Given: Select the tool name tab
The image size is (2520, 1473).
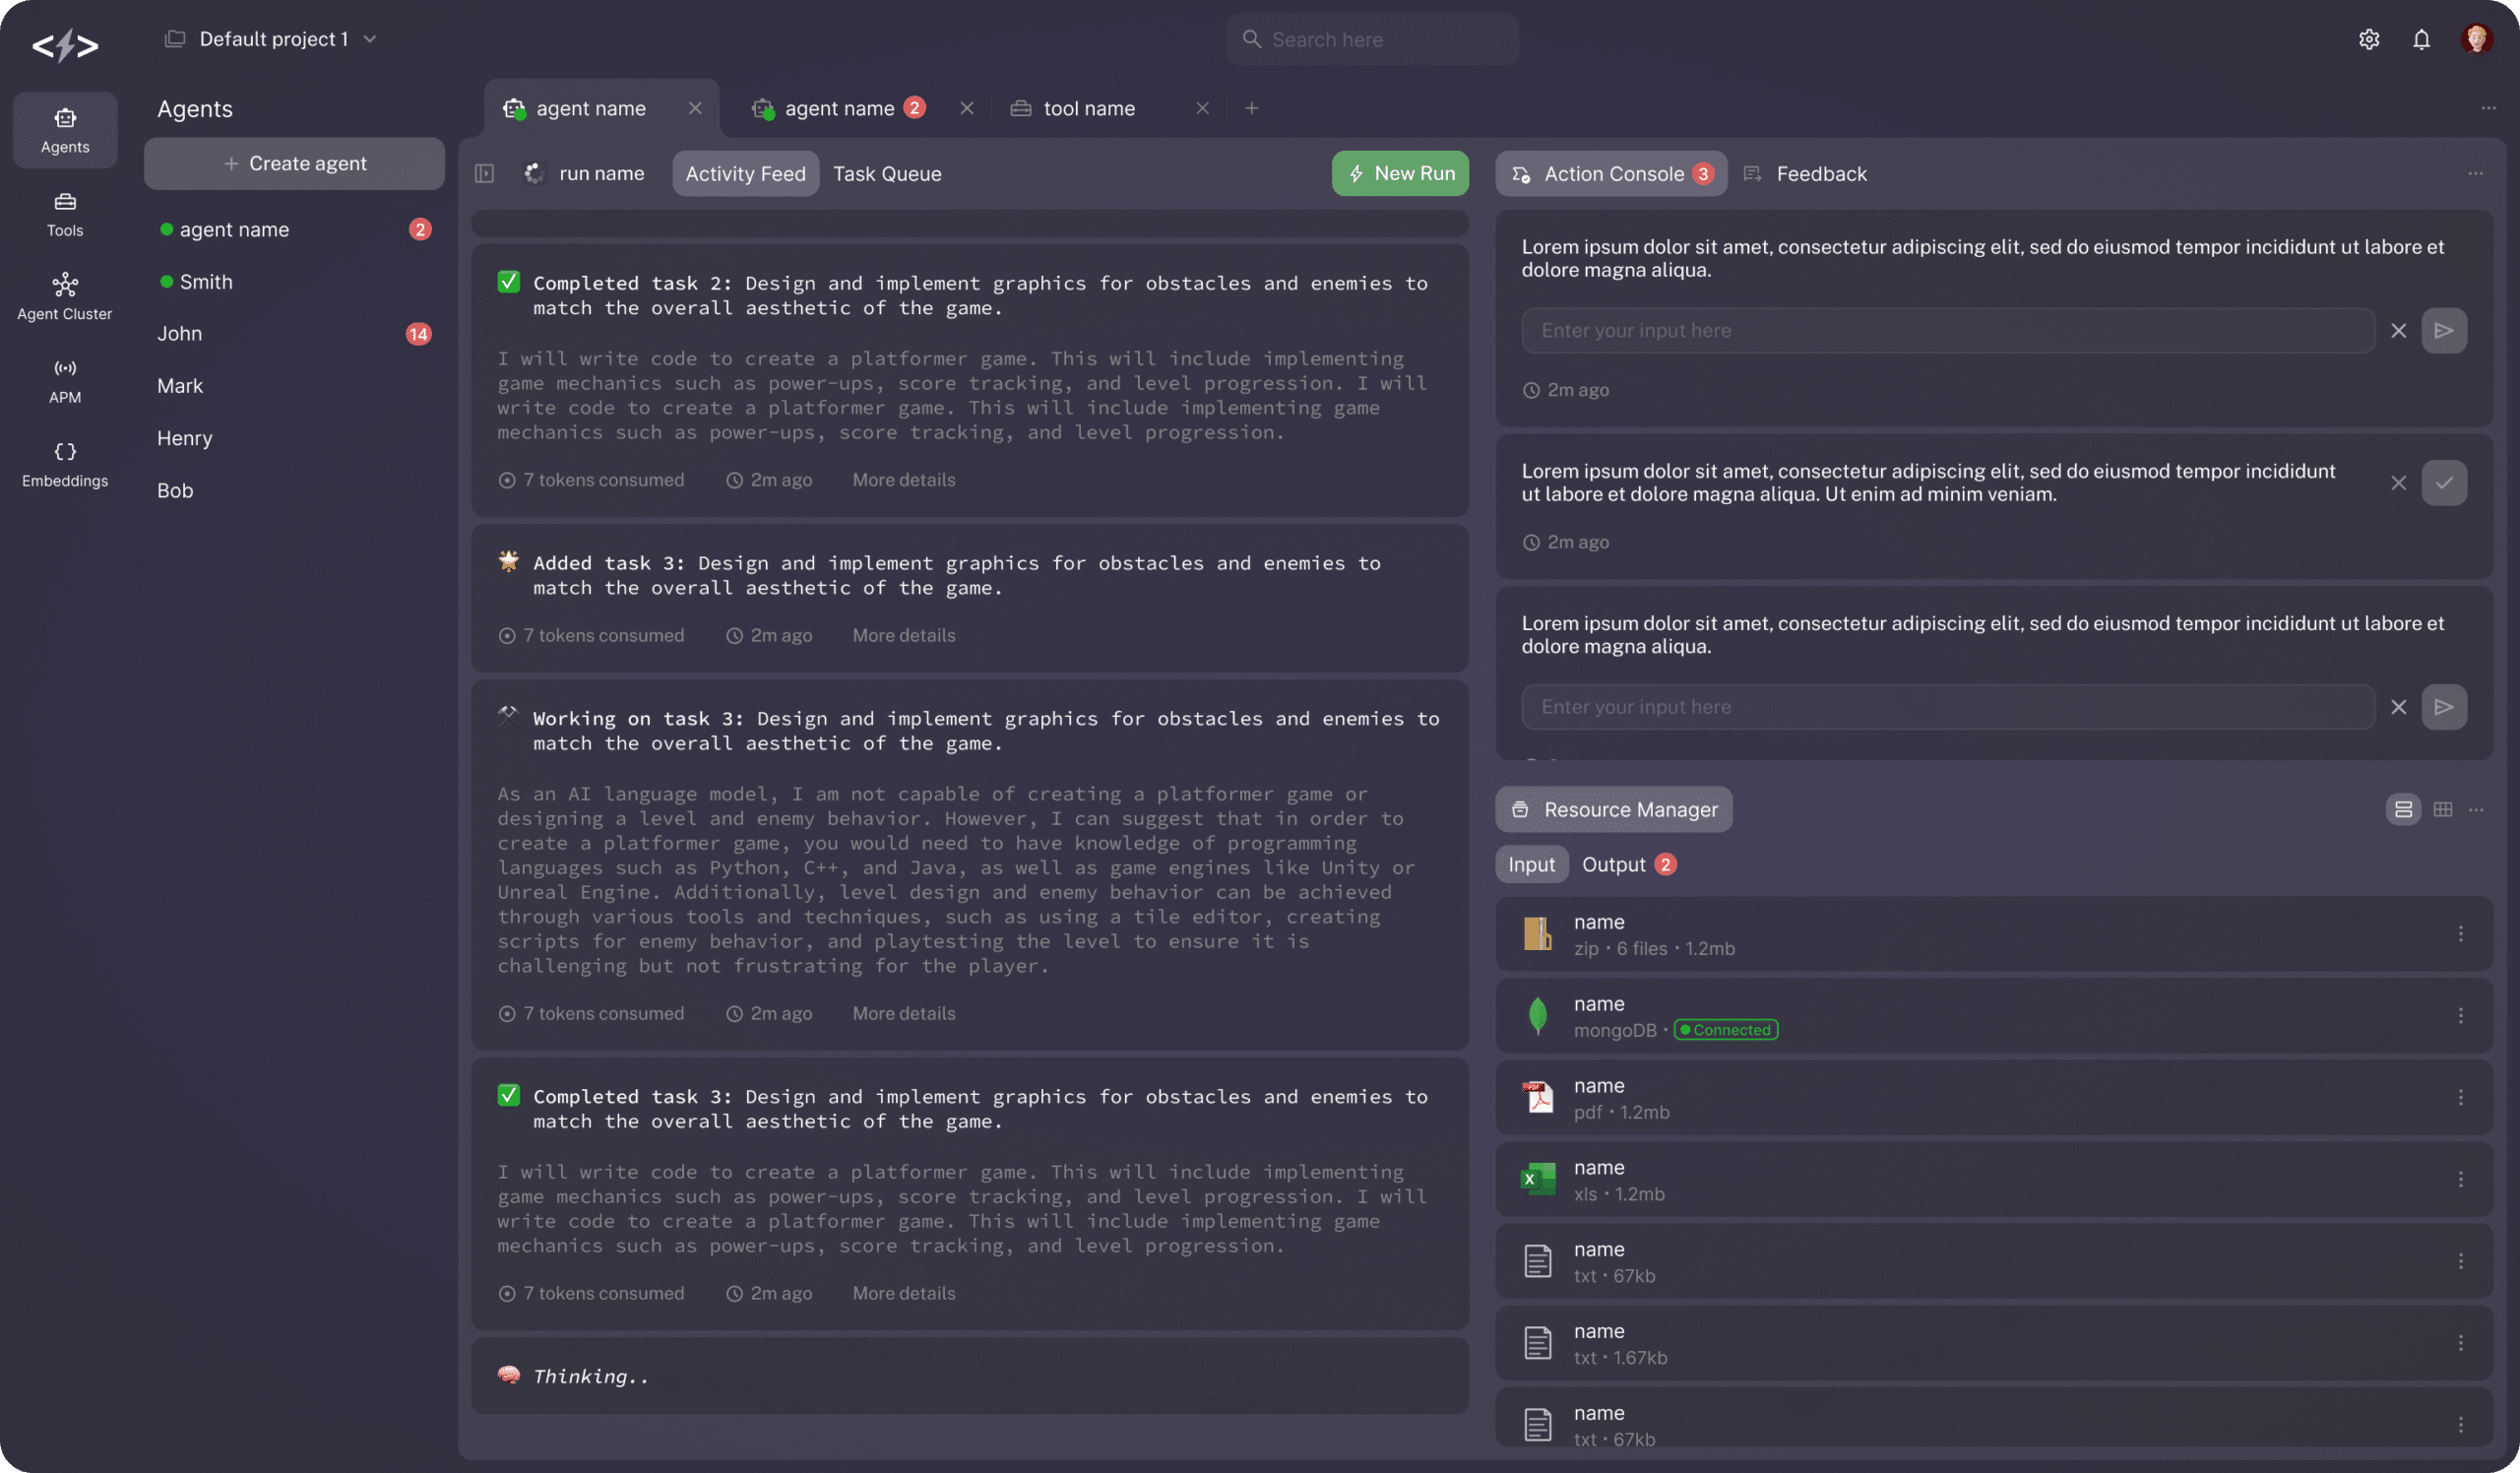Looking at the screenshot, I should [x=1088, y=108].
